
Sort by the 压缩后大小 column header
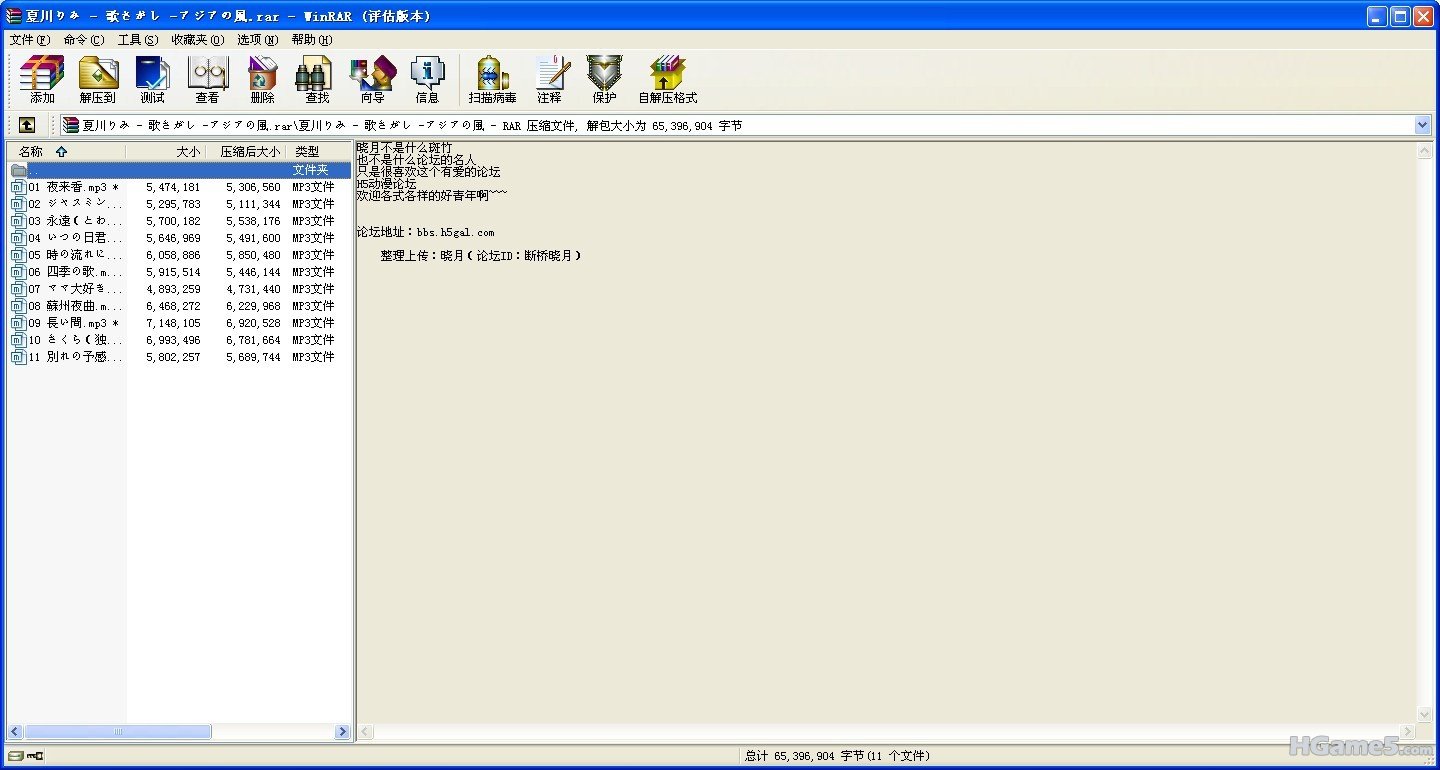click(x=246, y=152)
